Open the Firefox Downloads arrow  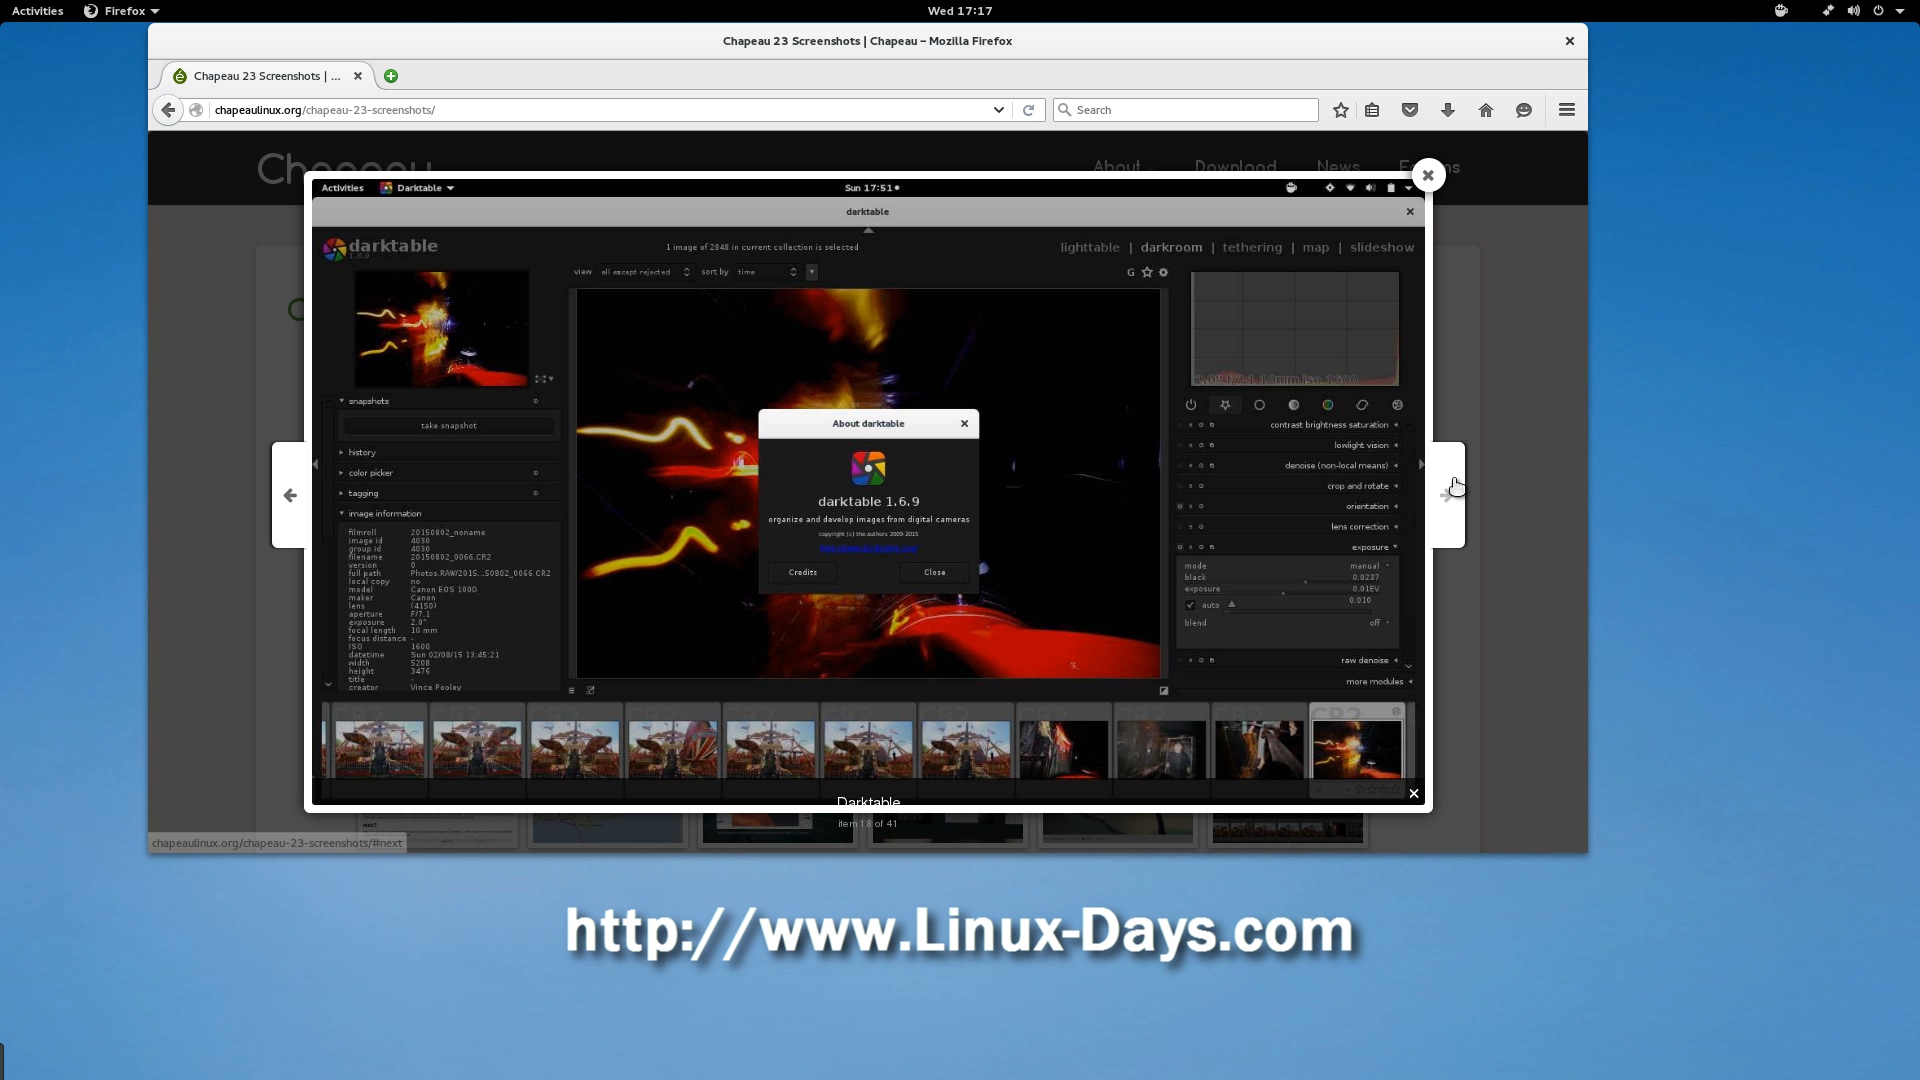tap(1448, 110)
